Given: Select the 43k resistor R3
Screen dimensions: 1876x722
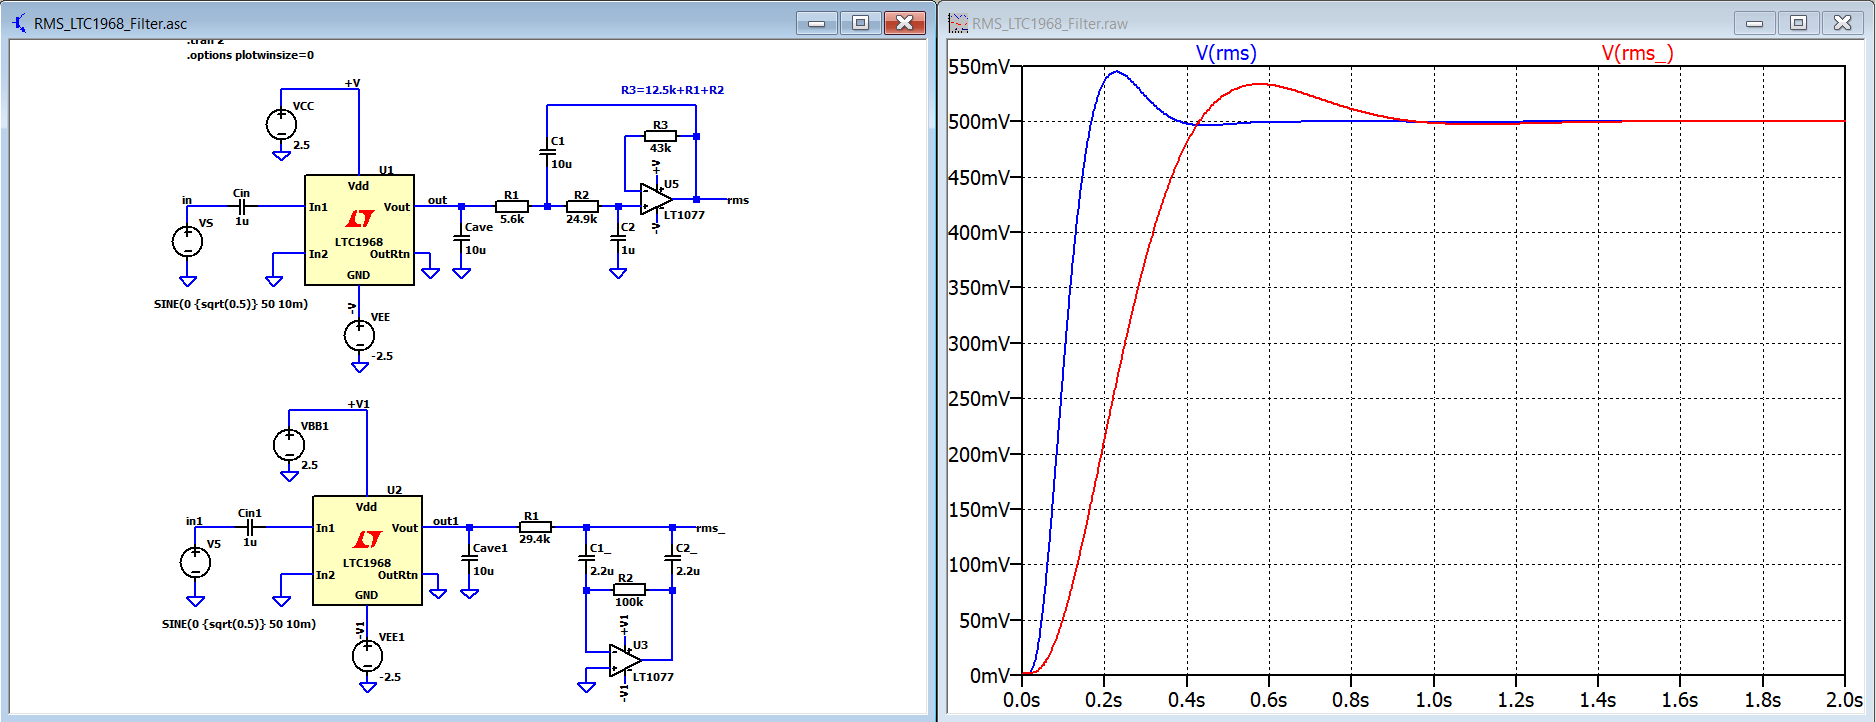Looking at the screenshot, I should pyautogui.click(x=660, y=136).
